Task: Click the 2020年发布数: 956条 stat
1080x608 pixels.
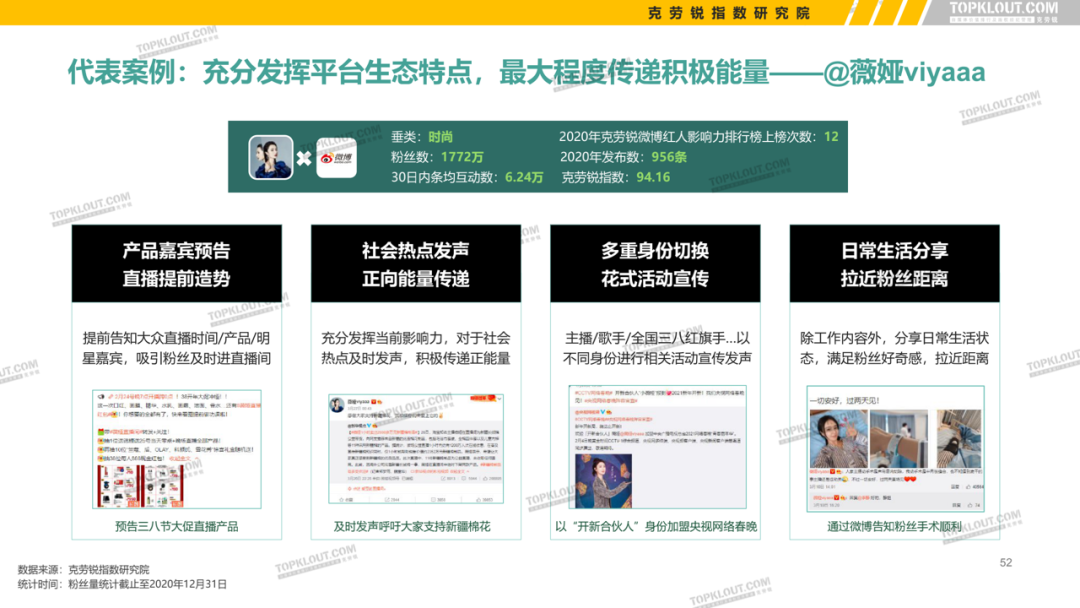Action: pos(623,157)
